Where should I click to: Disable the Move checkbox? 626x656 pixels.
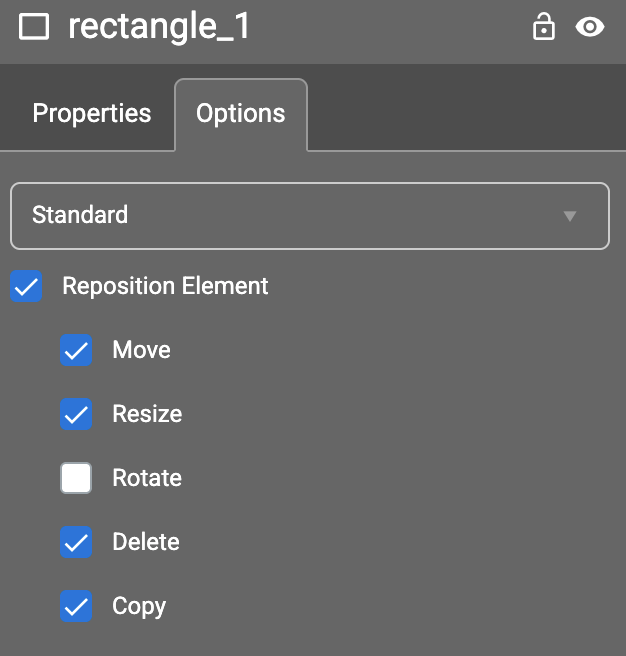(x=76, y=351)
